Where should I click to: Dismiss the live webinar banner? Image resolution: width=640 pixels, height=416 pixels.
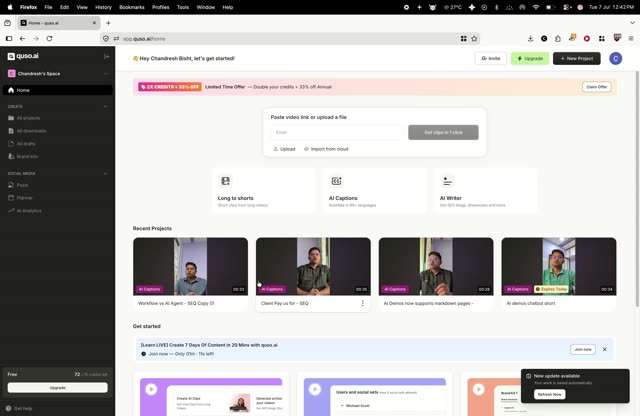pos(604,349)
